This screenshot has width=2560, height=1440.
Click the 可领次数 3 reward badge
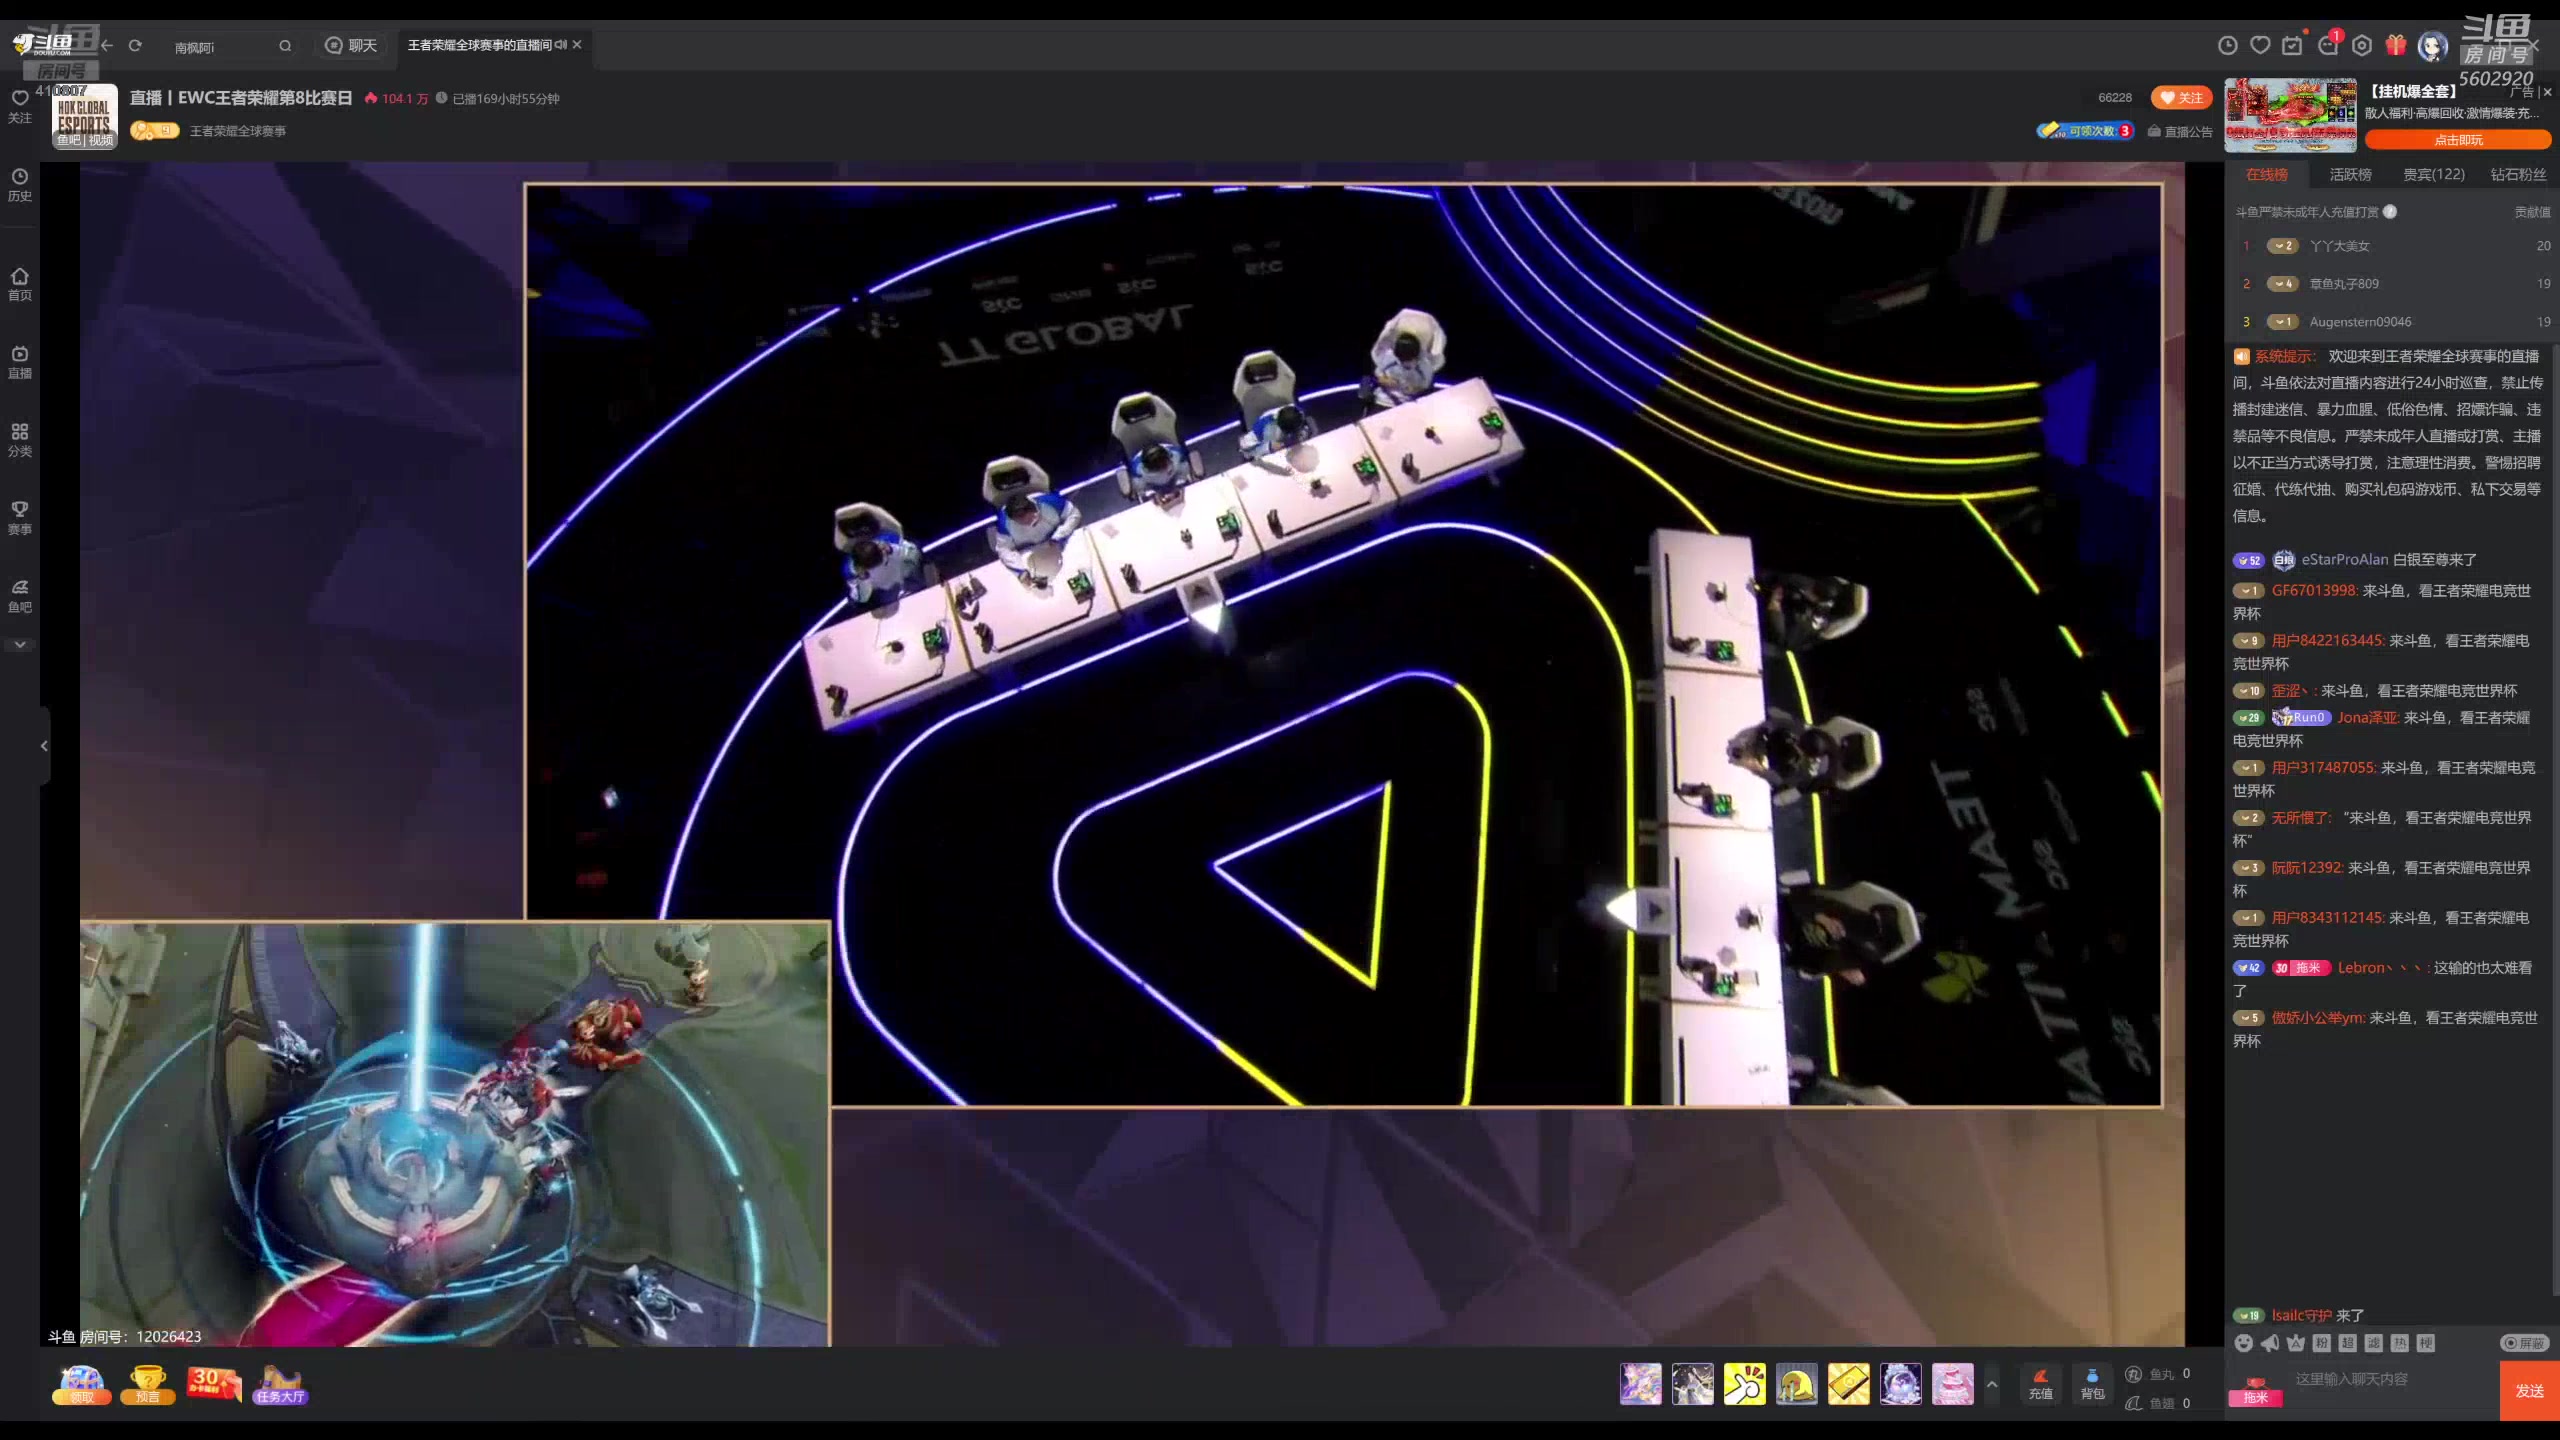click(x=2085, y=131)
